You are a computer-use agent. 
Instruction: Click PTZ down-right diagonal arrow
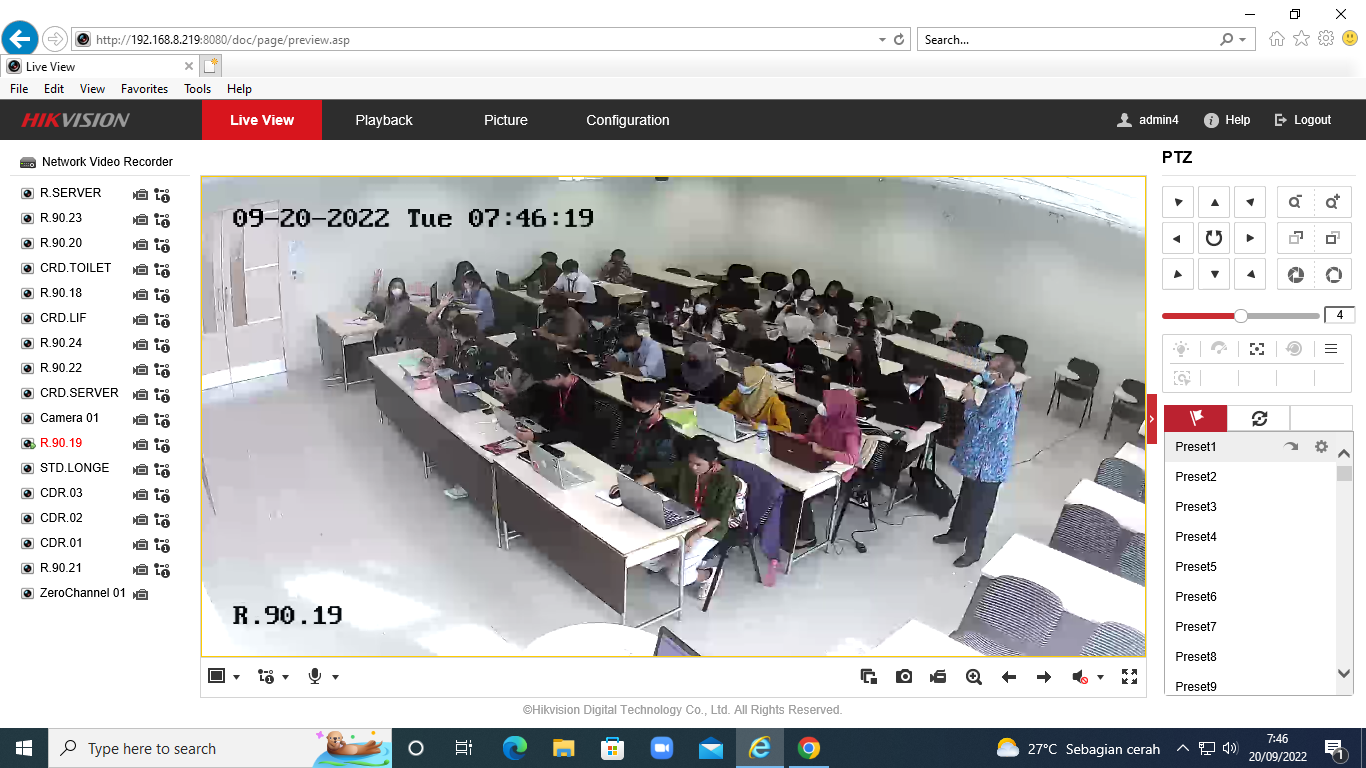click(x=1250, y=274)
